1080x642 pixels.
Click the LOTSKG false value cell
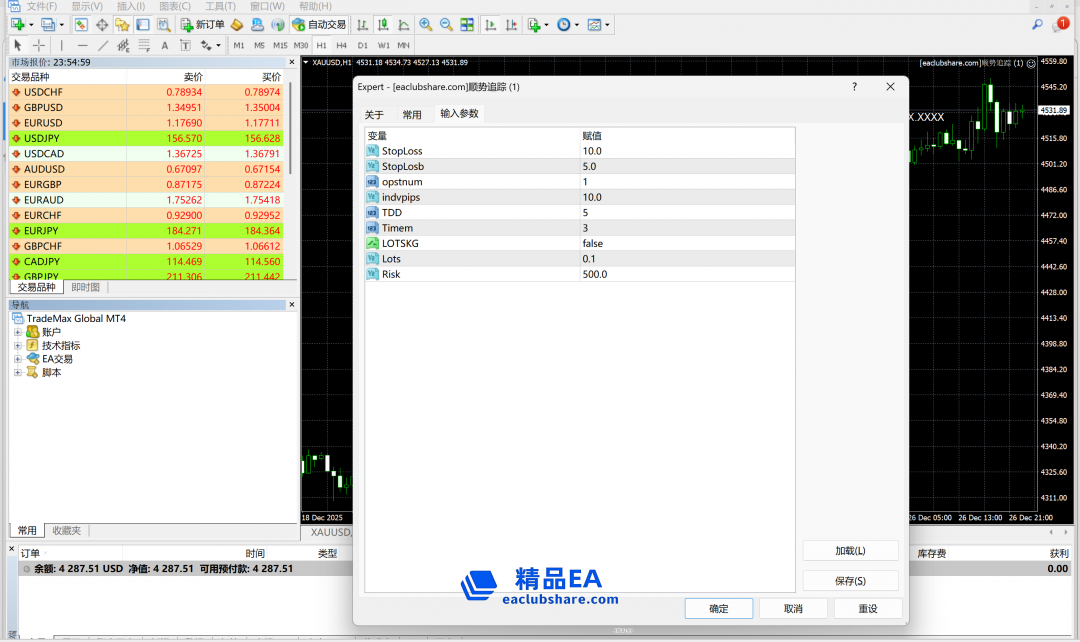click(686, 243)
